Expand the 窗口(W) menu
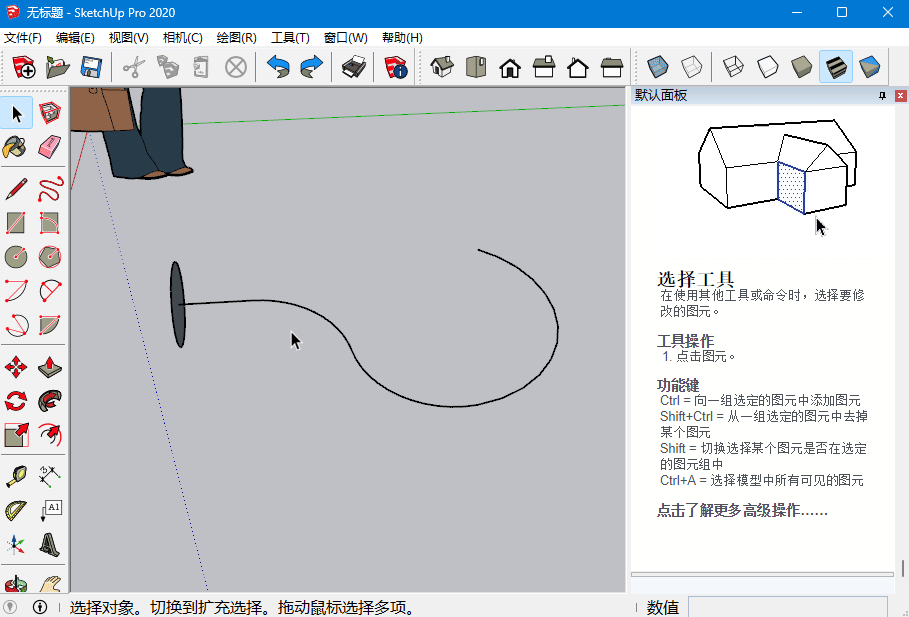909x617 pixels. click(x=345, y=37)
